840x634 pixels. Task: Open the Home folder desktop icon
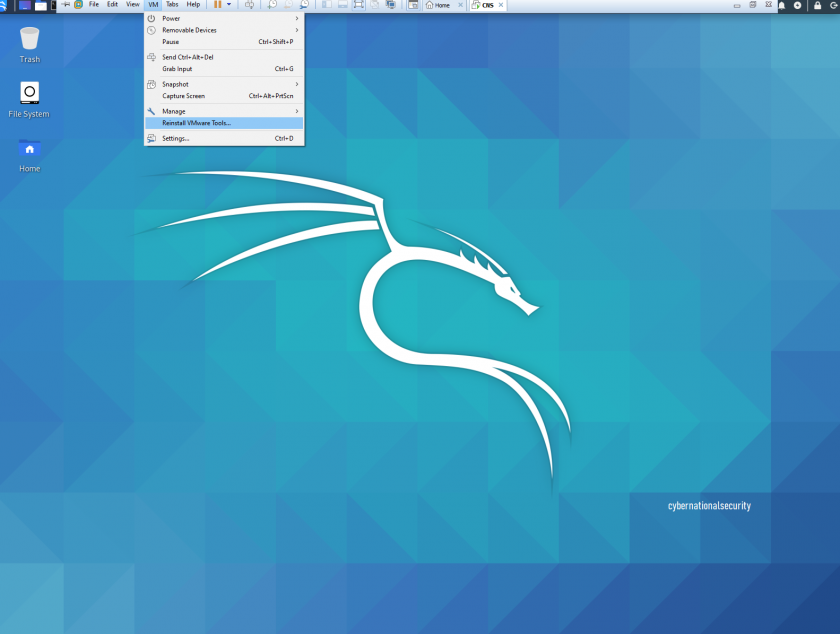tap(29, 155)
